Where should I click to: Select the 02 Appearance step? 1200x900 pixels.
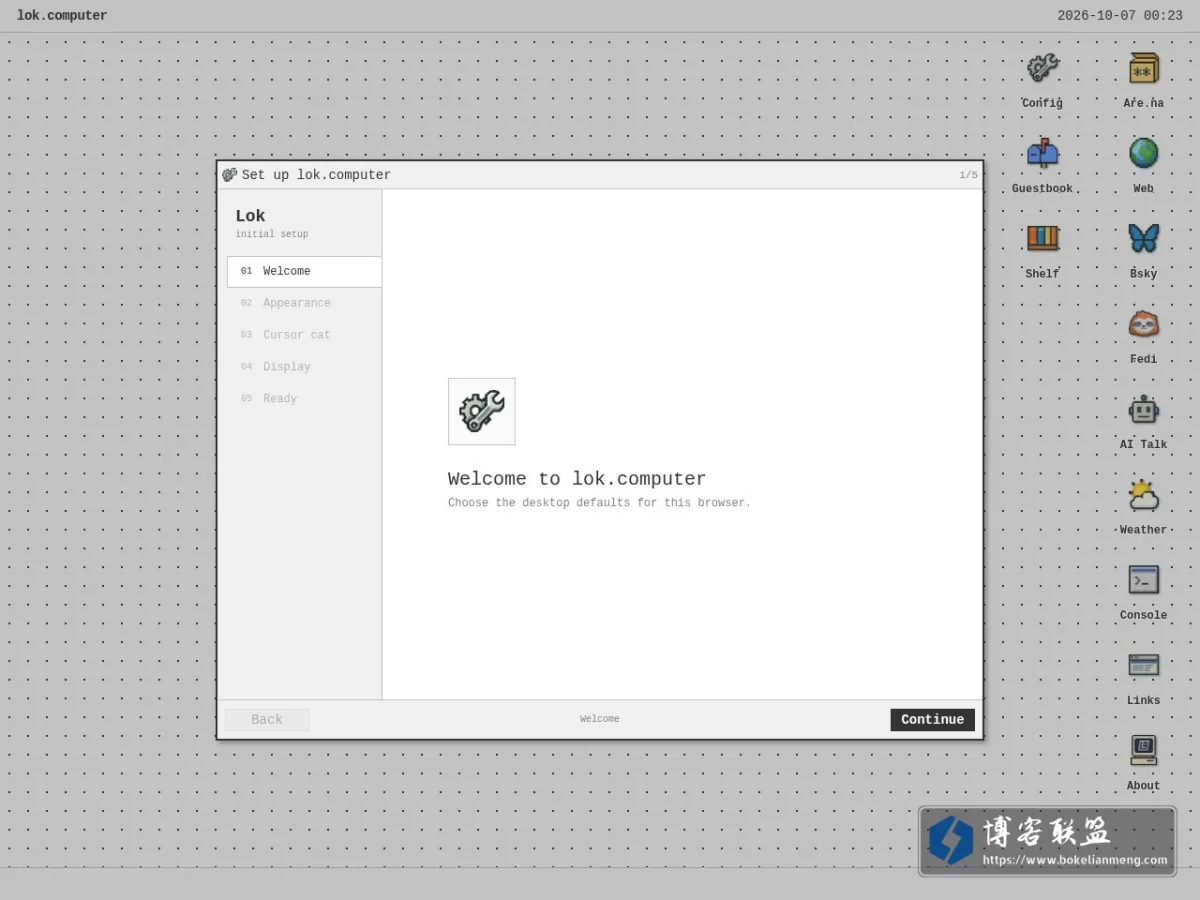coord(304,303)
